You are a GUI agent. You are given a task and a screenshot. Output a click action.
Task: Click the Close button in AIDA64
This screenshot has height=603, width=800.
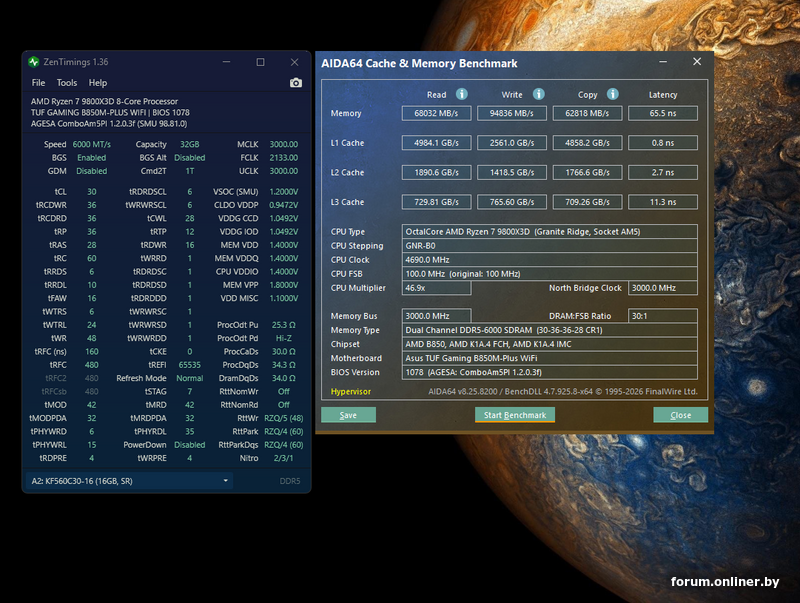[680, 415]
